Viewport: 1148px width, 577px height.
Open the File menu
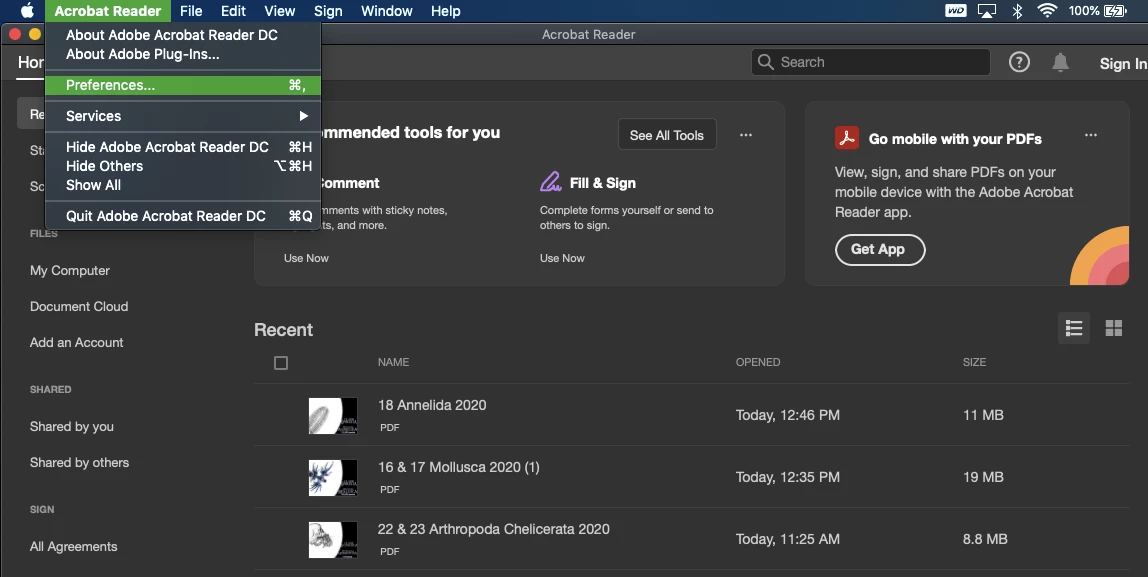click(191, 11)
